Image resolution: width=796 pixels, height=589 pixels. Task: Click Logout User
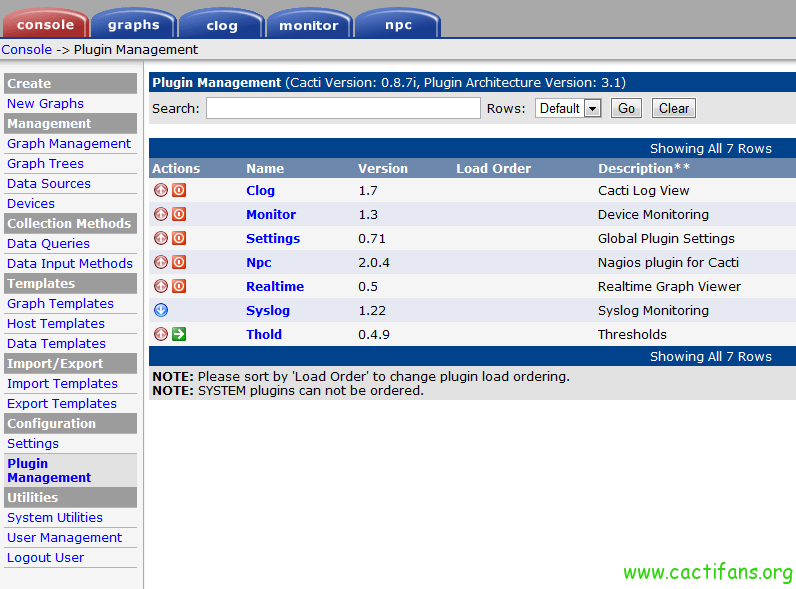45,558
